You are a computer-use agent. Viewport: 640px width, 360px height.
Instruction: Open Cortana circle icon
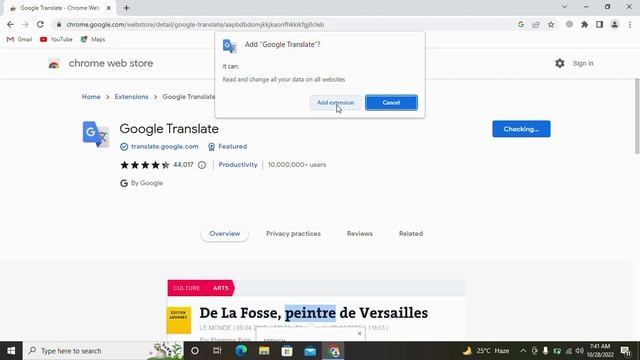point(195,351)
